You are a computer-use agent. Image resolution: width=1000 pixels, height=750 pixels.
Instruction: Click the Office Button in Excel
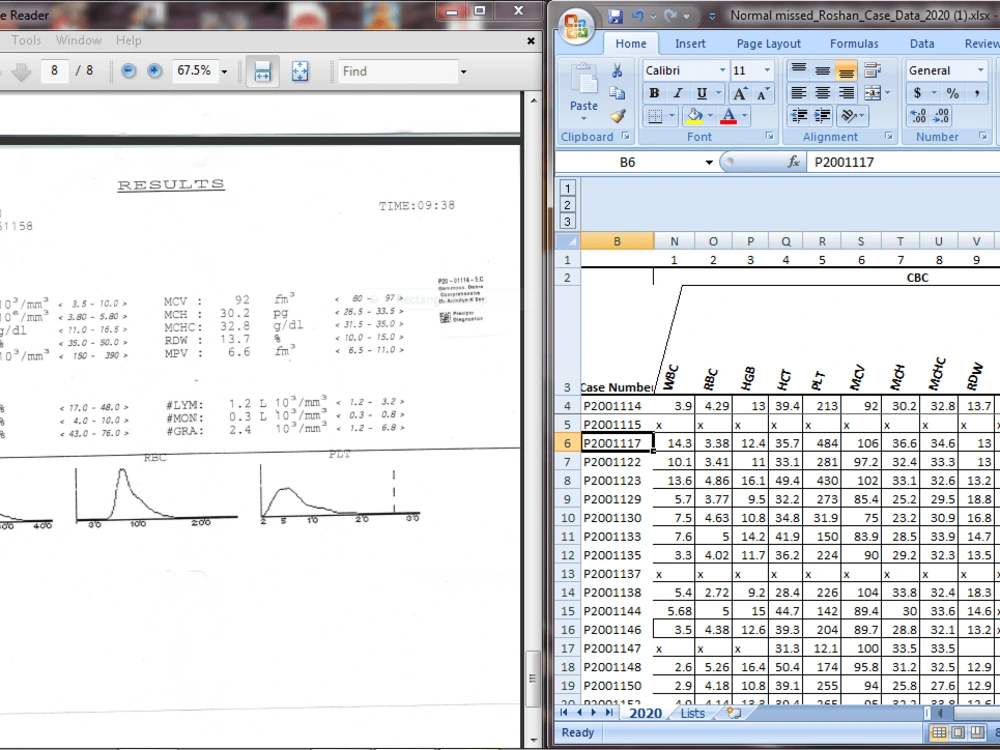pos(577,26)
